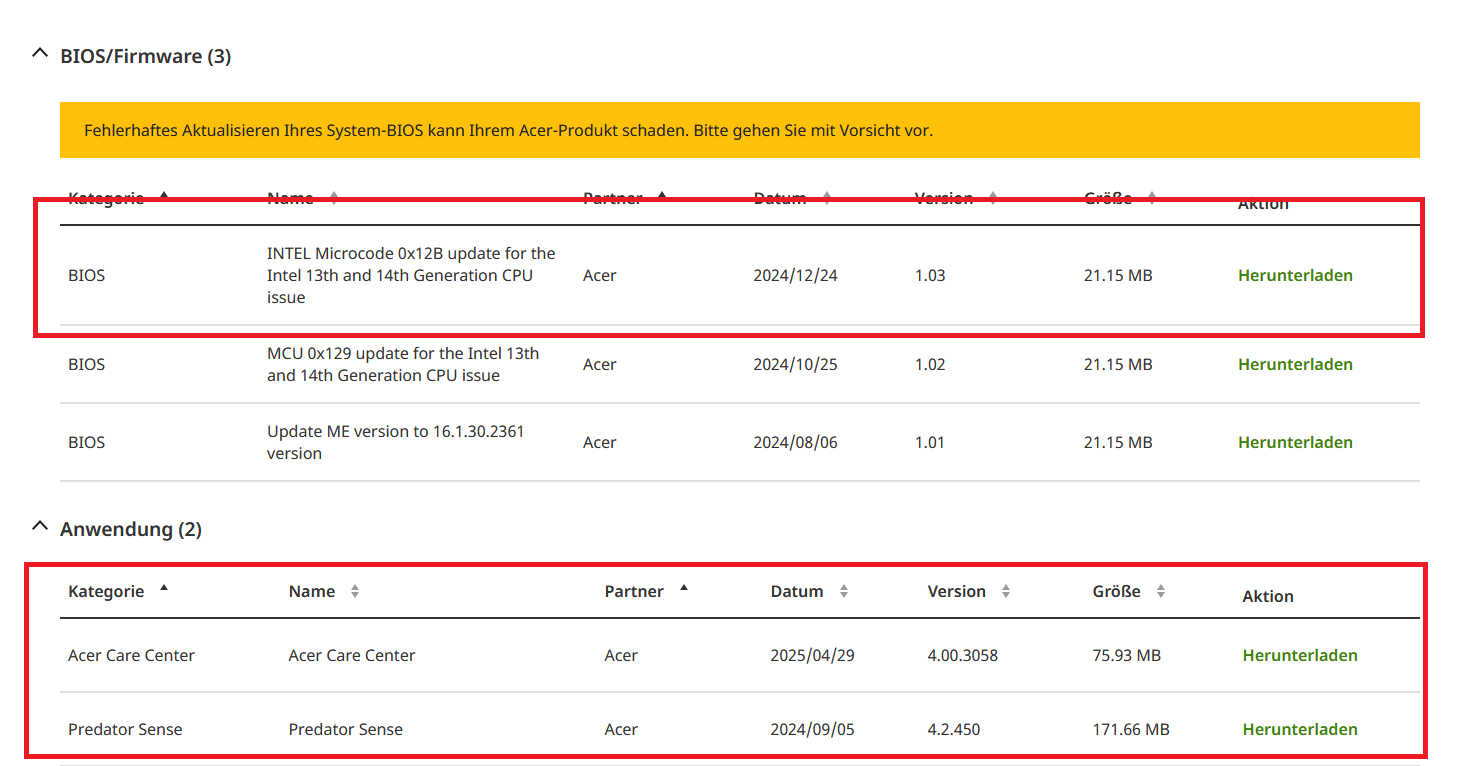Click date 2024/09/05 cell
The height and width of the screenshot is (766, 1466).
point(812,729)
